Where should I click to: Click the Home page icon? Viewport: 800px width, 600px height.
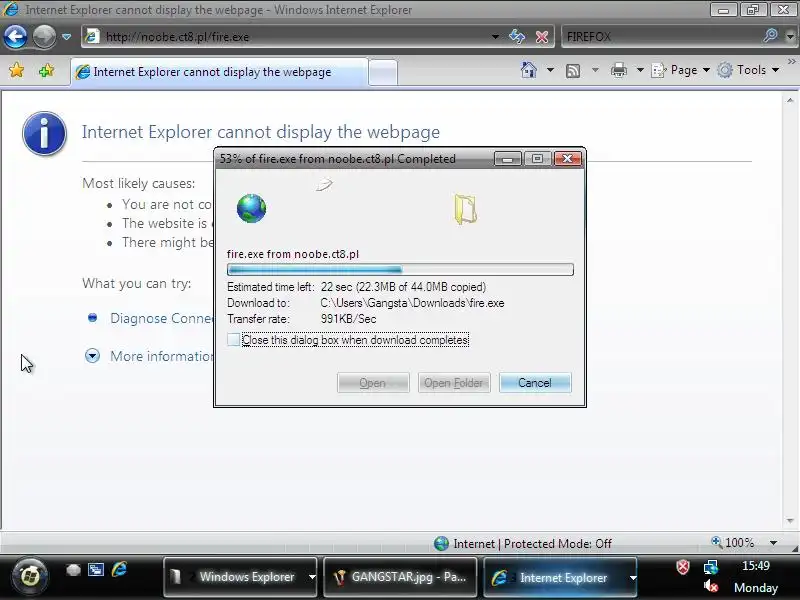point(529,70)
